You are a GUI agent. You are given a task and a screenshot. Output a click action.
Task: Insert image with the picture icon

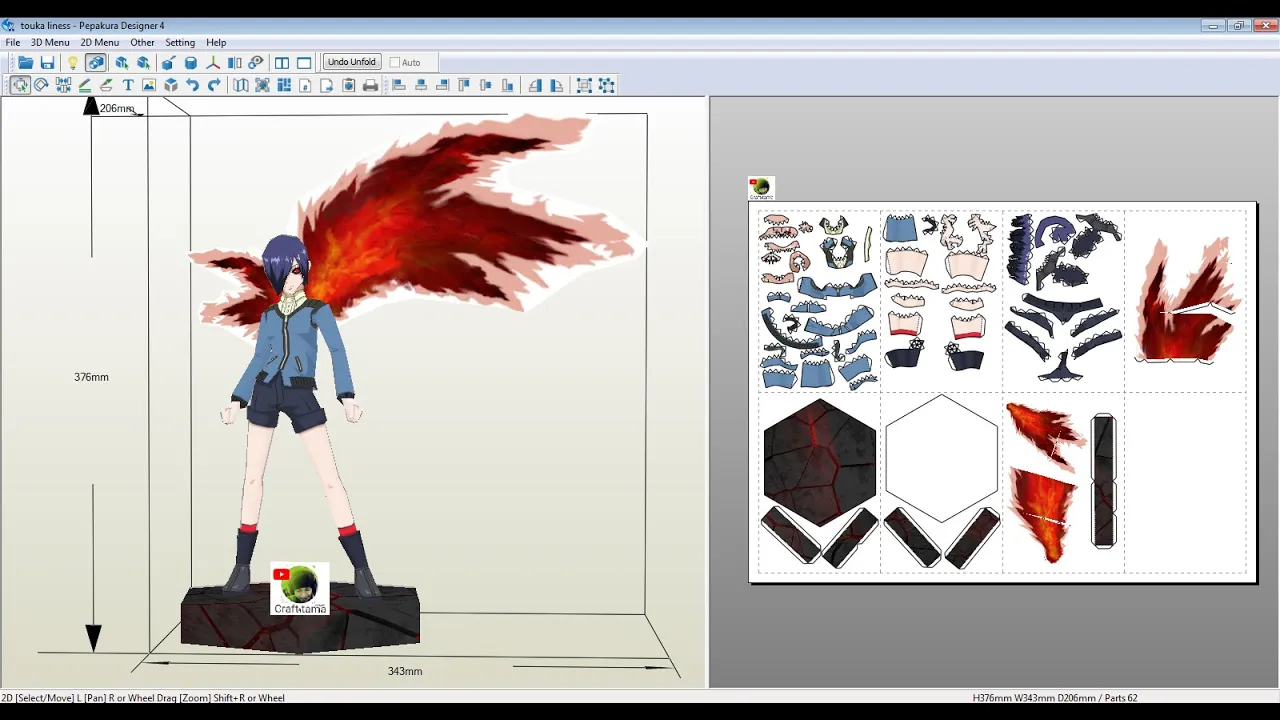(149, 85)
